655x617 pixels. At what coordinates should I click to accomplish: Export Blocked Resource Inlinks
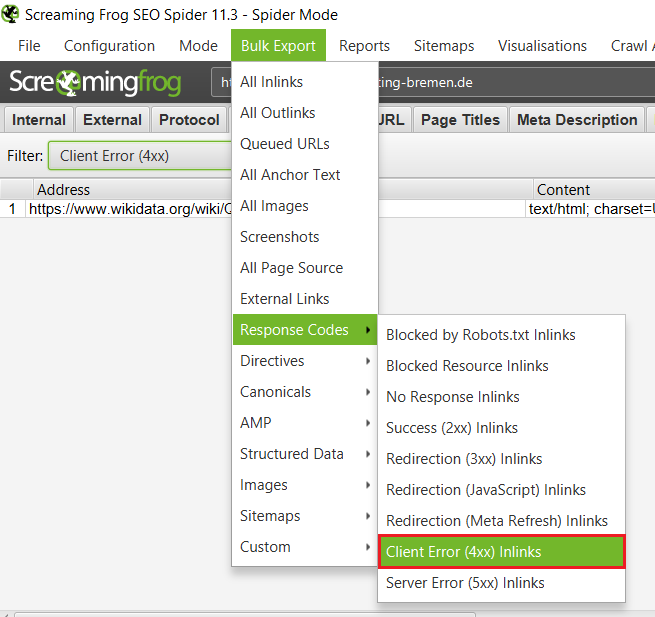[501, 366]
